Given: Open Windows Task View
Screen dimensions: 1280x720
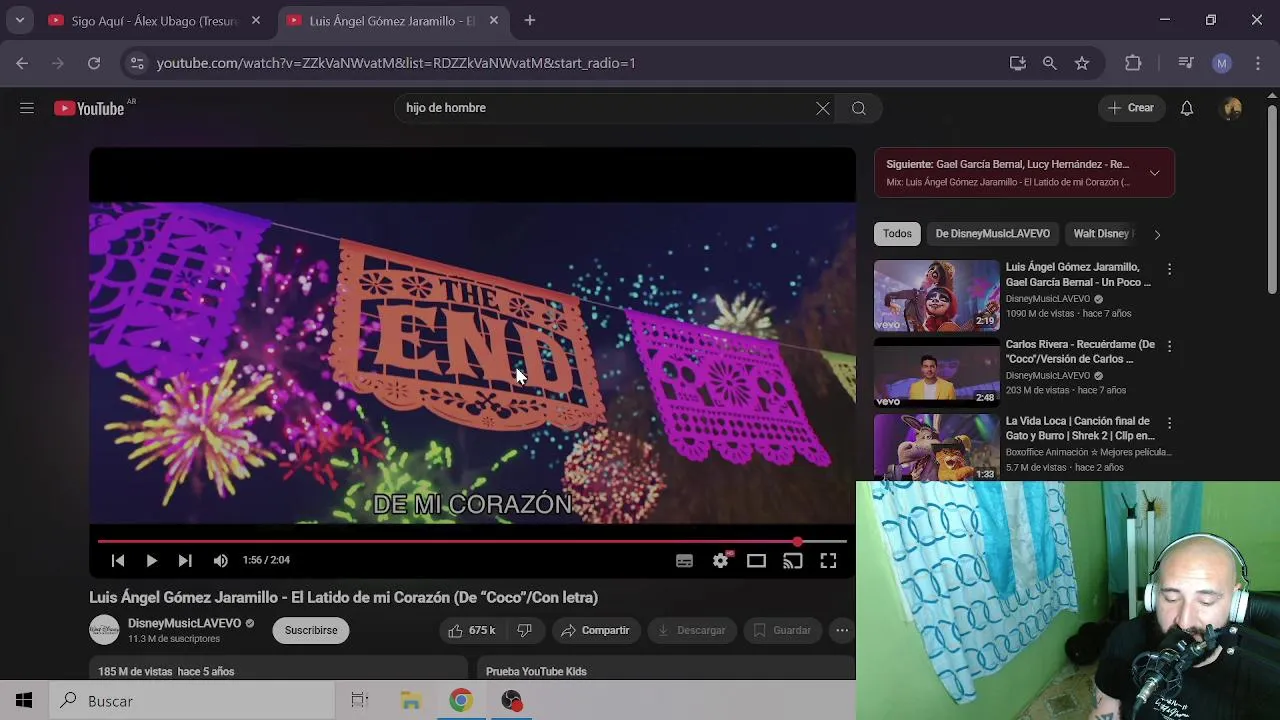Looking at the screenshot, I should (360, 701).
